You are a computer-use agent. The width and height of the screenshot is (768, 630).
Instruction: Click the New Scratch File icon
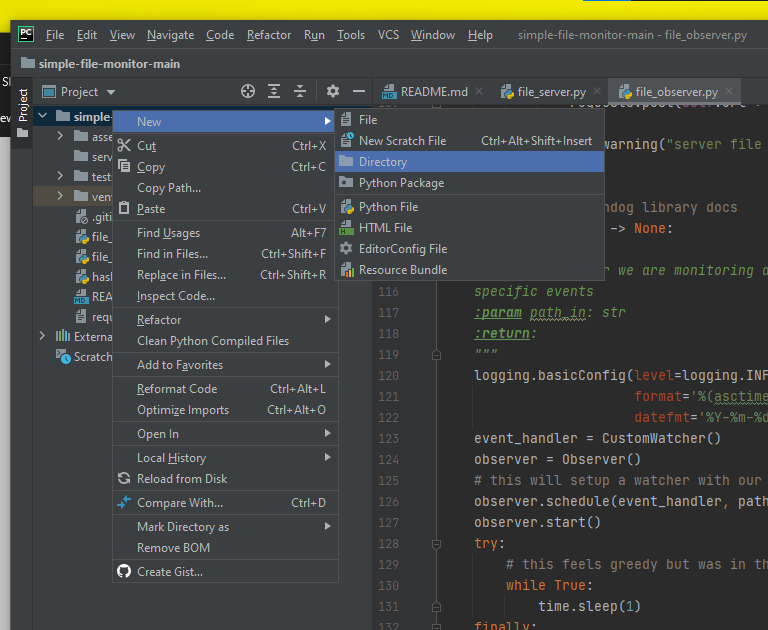pos(347,140)
